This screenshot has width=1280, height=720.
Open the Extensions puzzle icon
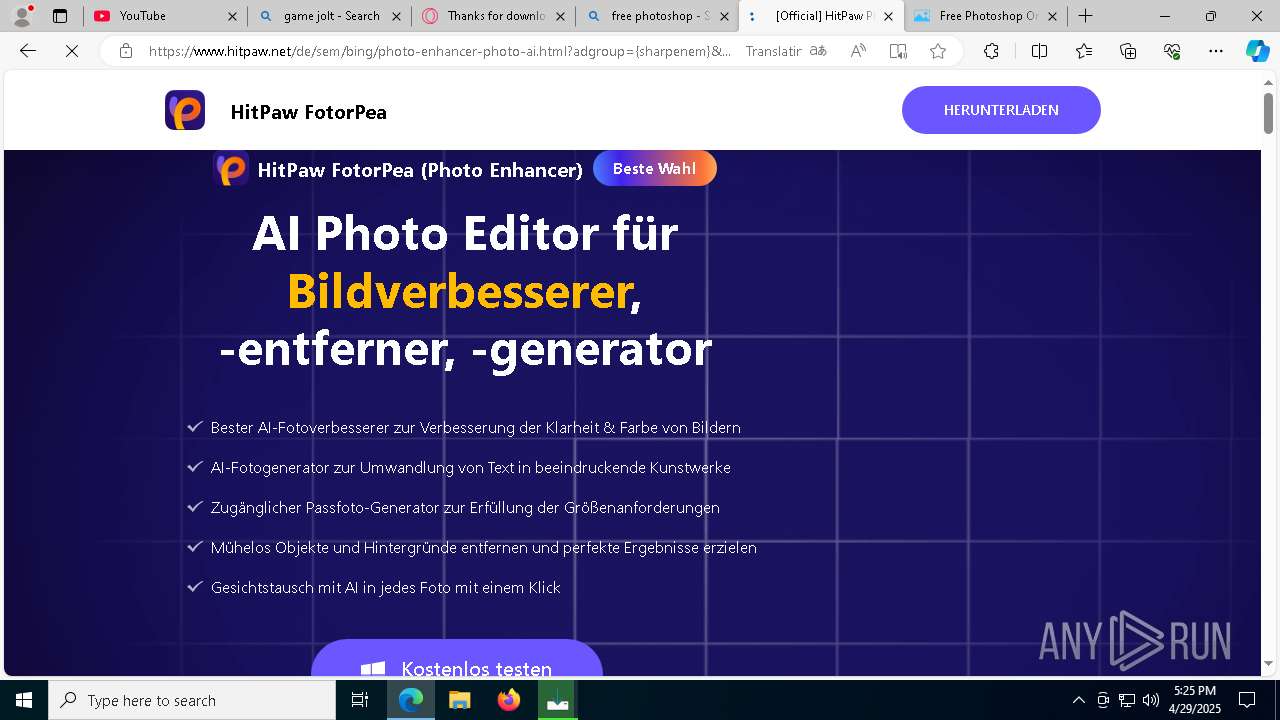991,51
